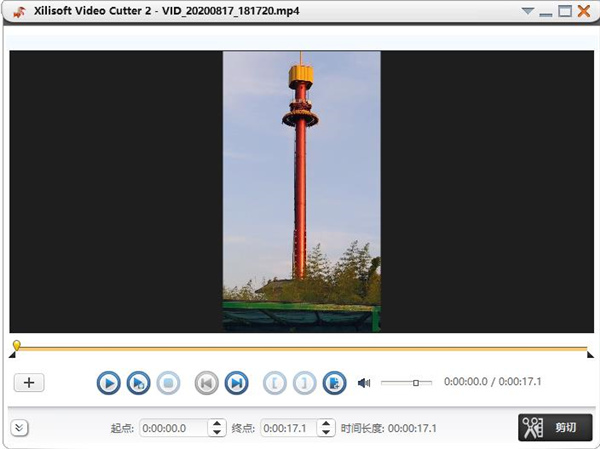Minimize the Video Cutter window
Image resolution: width=600 pixels, height=449 pixels.
[546, 14]
